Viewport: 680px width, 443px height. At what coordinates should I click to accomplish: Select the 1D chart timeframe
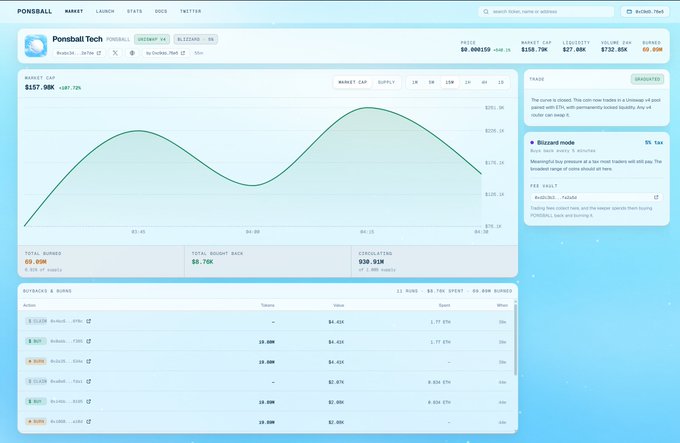500,82
